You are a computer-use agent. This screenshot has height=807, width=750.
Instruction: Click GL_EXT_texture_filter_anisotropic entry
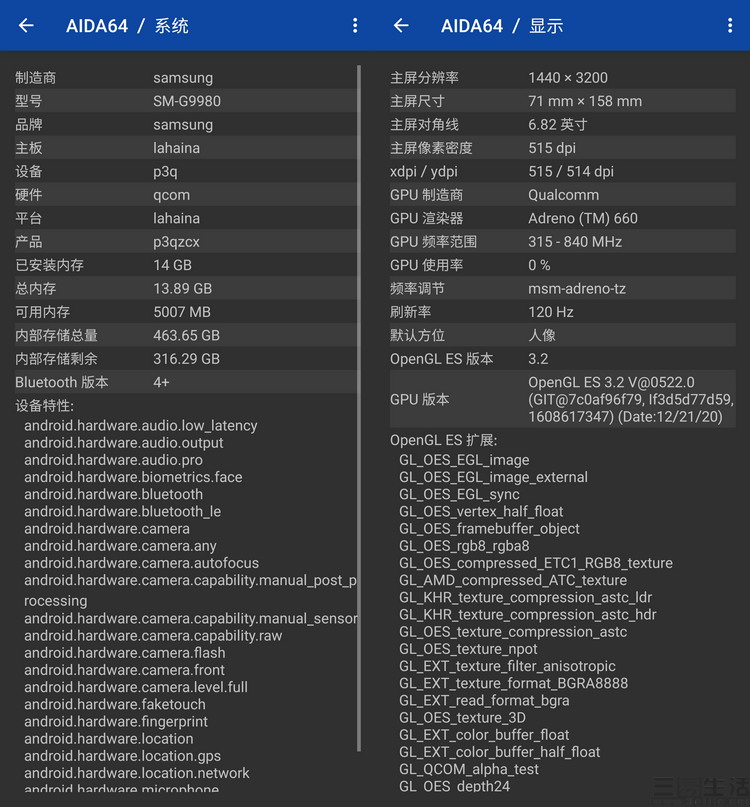tap(507, 666)
